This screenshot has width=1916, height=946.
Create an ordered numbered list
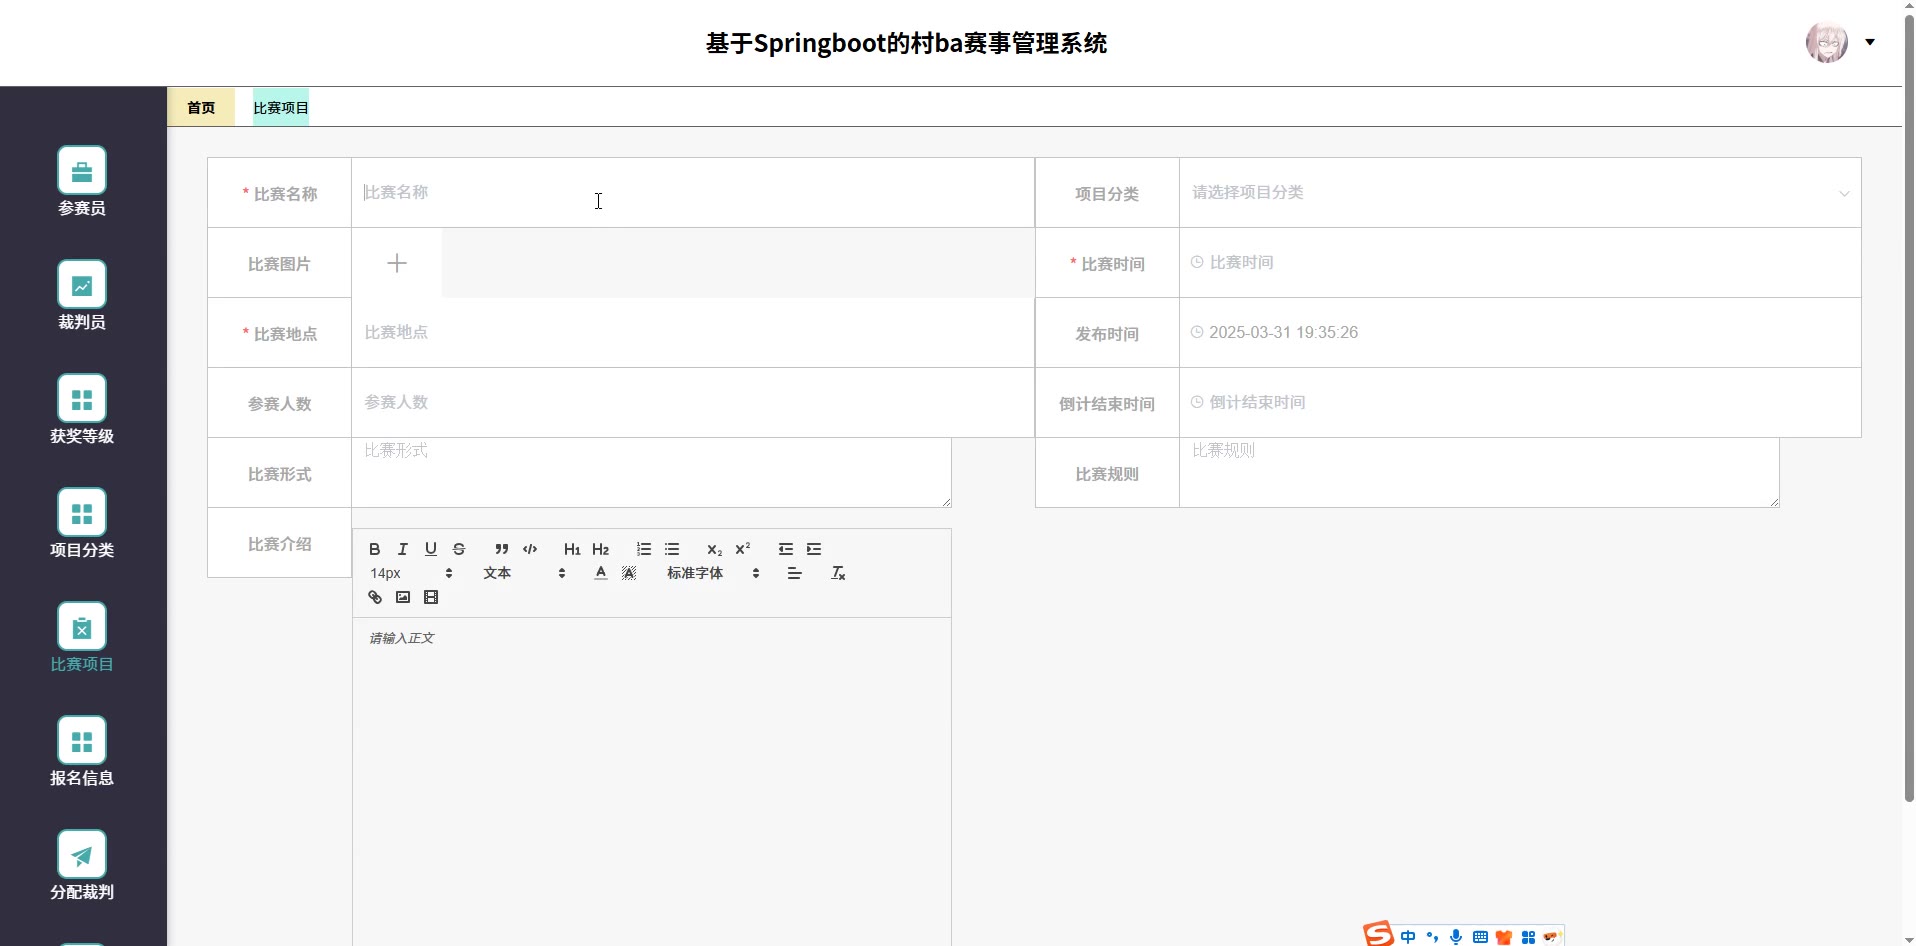pyautogui.click(x=644, y=549)
